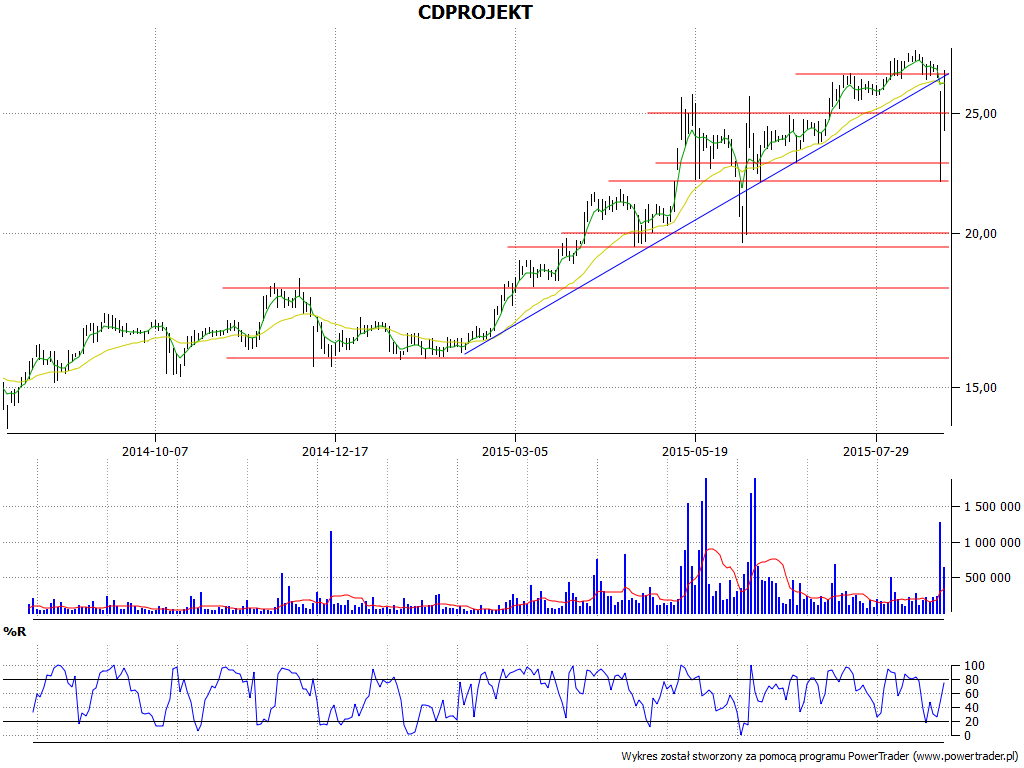Click the CDPROJEKT chart title

(475, 12)
